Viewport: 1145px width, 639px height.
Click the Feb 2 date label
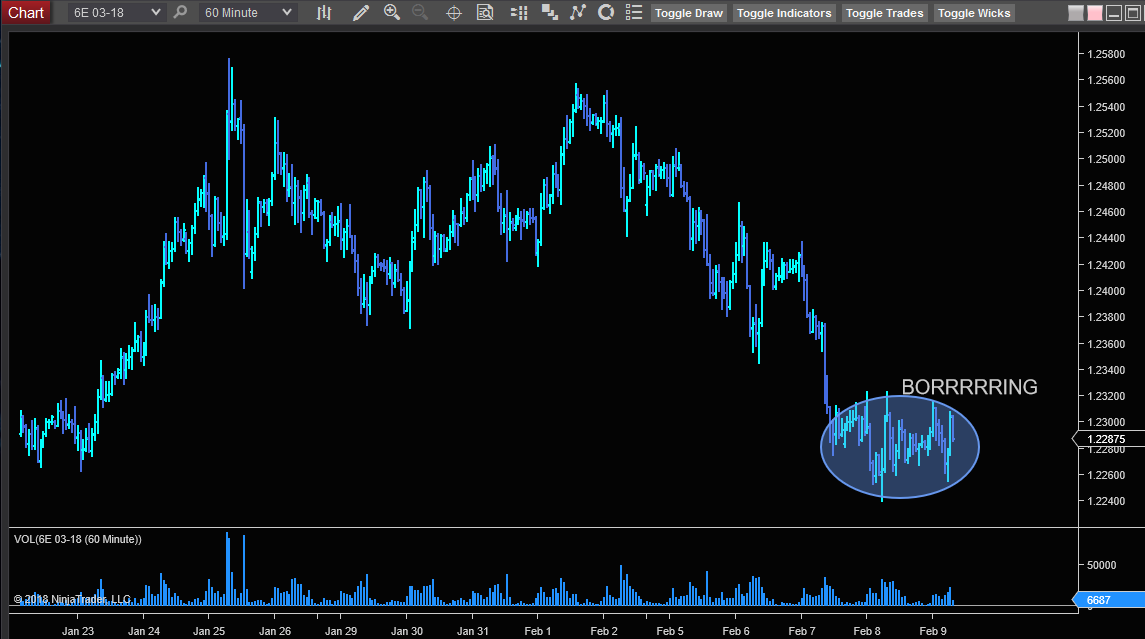604,631
